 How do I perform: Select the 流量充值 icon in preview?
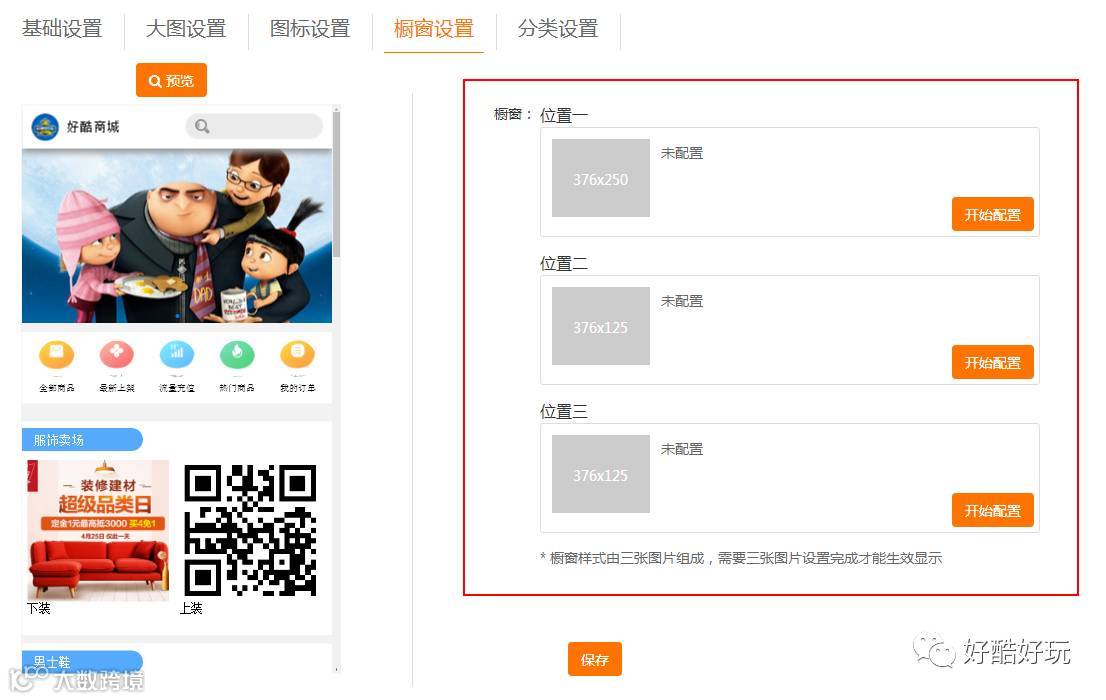coord(177,355)
